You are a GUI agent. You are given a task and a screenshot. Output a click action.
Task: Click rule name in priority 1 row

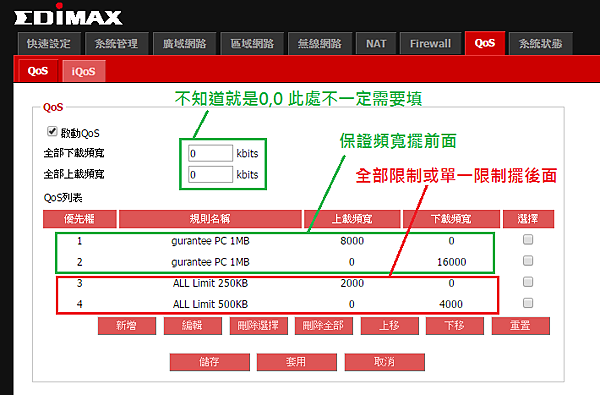(x=210, y=241)
